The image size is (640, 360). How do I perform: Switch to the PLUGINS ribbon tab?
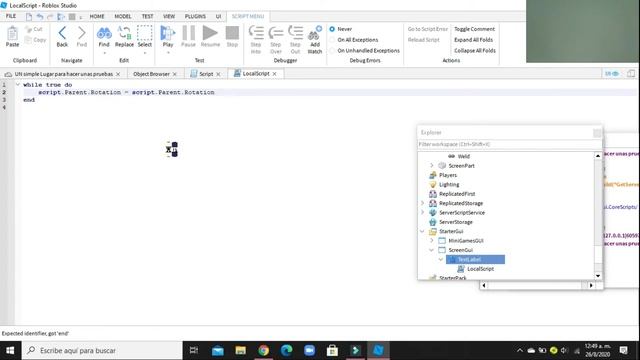(195, 16)
